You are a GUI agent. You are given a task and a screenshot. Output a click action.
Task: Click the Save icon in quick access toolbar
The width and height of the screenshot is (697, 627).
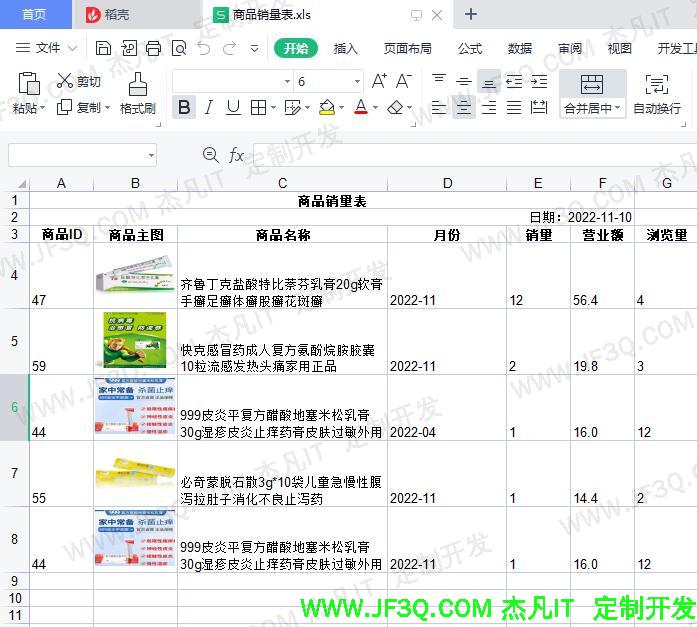pos(103,48)
